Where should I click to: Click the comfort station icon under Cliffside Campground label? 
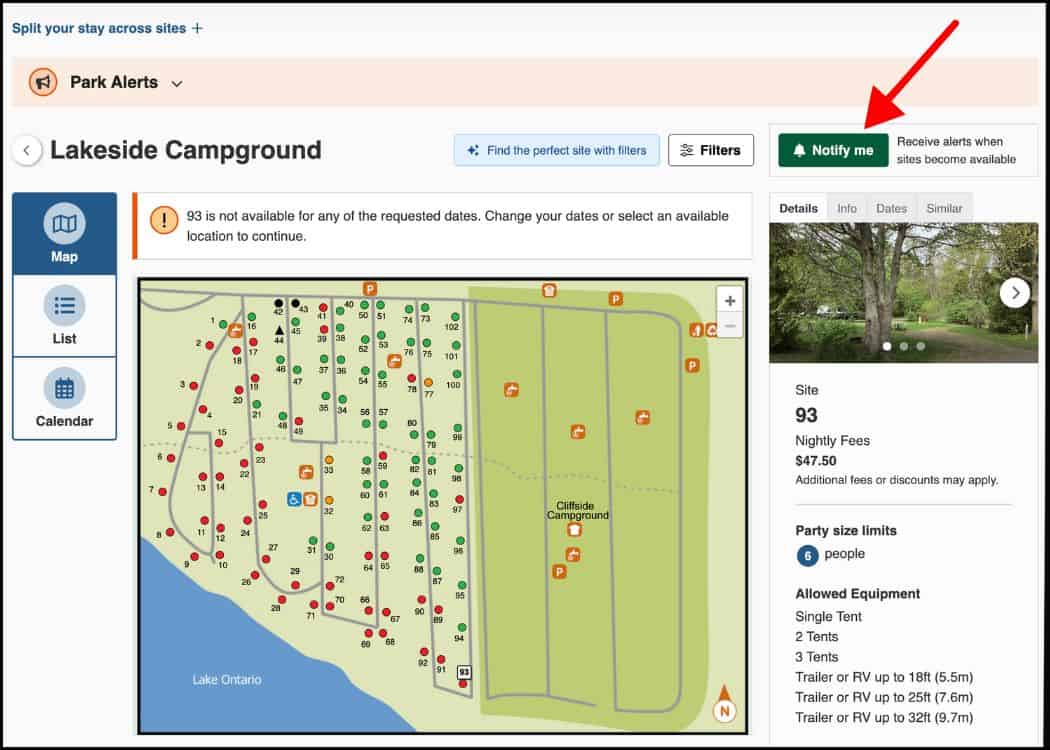[574, 530]
